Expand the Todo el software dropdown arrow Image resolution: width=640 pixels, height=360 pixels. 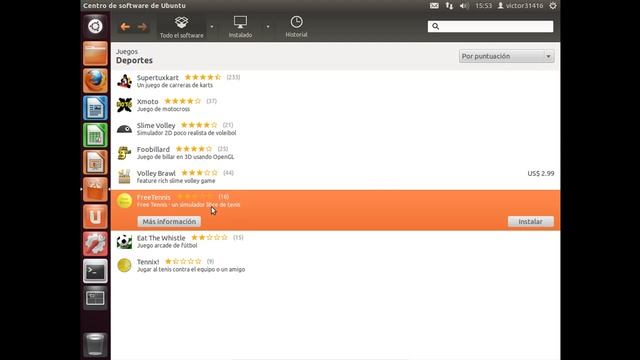point(212,27)
